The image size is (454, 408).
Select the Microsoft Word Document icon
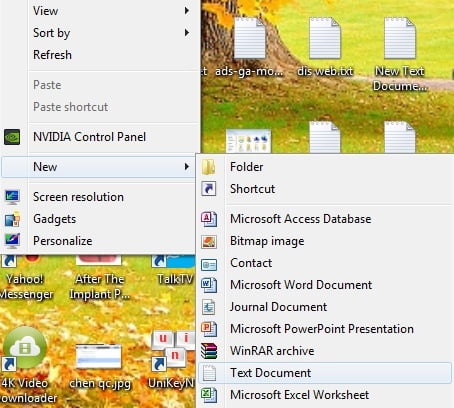point(209,285)
